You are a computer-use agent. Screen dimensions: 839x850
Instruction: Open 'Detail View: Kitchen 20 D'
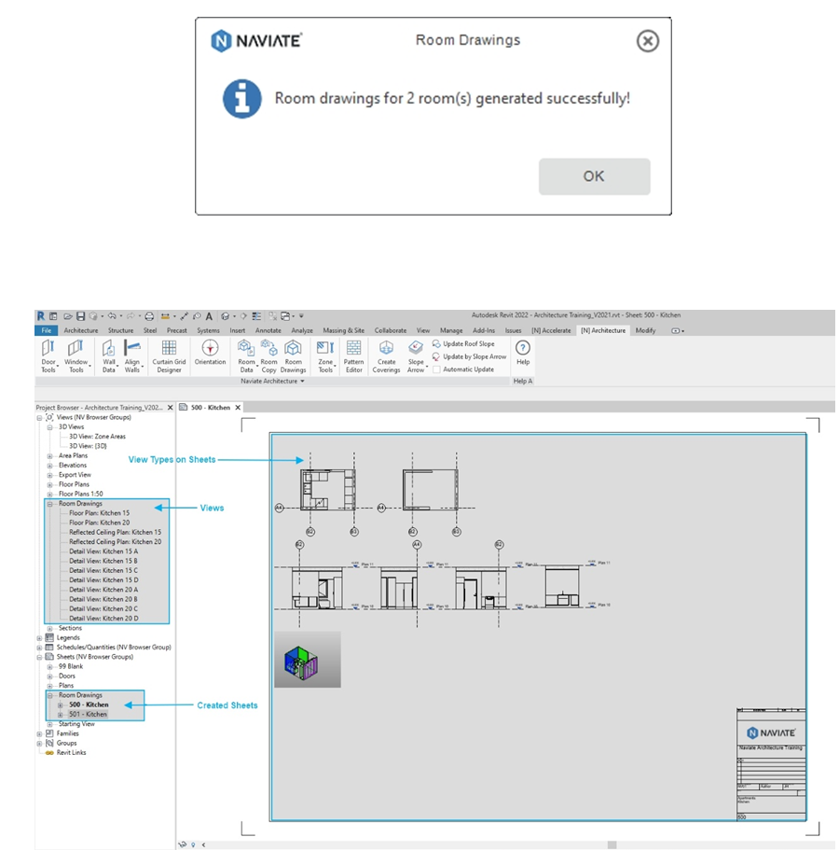(104, 619)
